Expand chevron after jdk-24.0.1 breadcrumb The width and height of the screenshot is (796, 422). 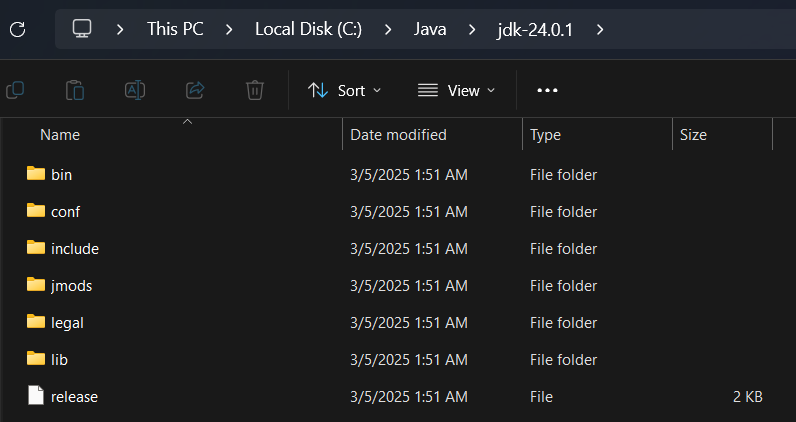pos(600,29)
